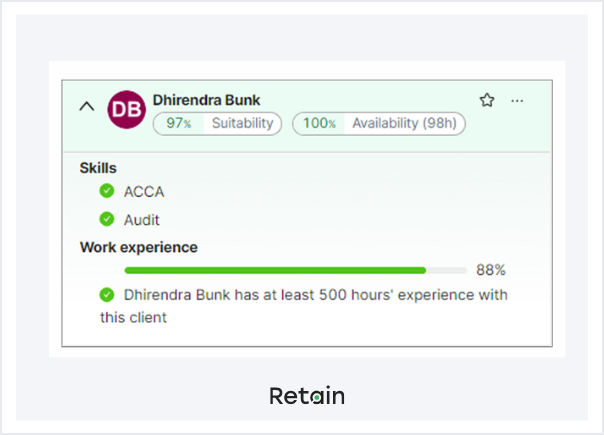604x435 pixels.
Task: Click the Retain logo
Action: click(x=306, y=396)
